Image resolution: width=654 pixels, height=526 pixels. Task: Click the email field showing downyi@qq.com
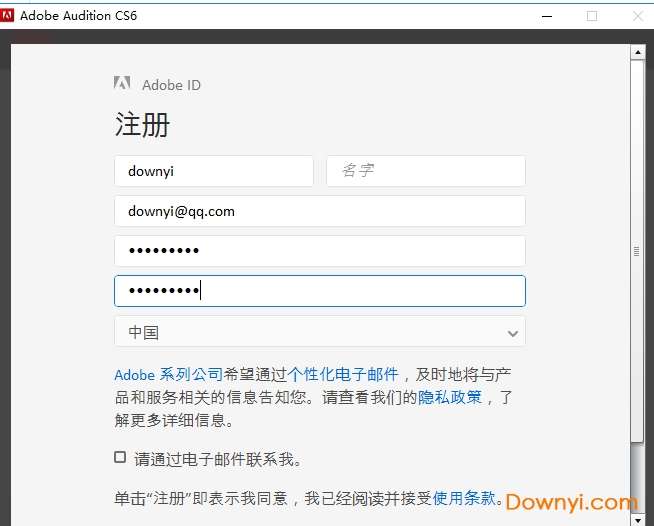(320, 211)
